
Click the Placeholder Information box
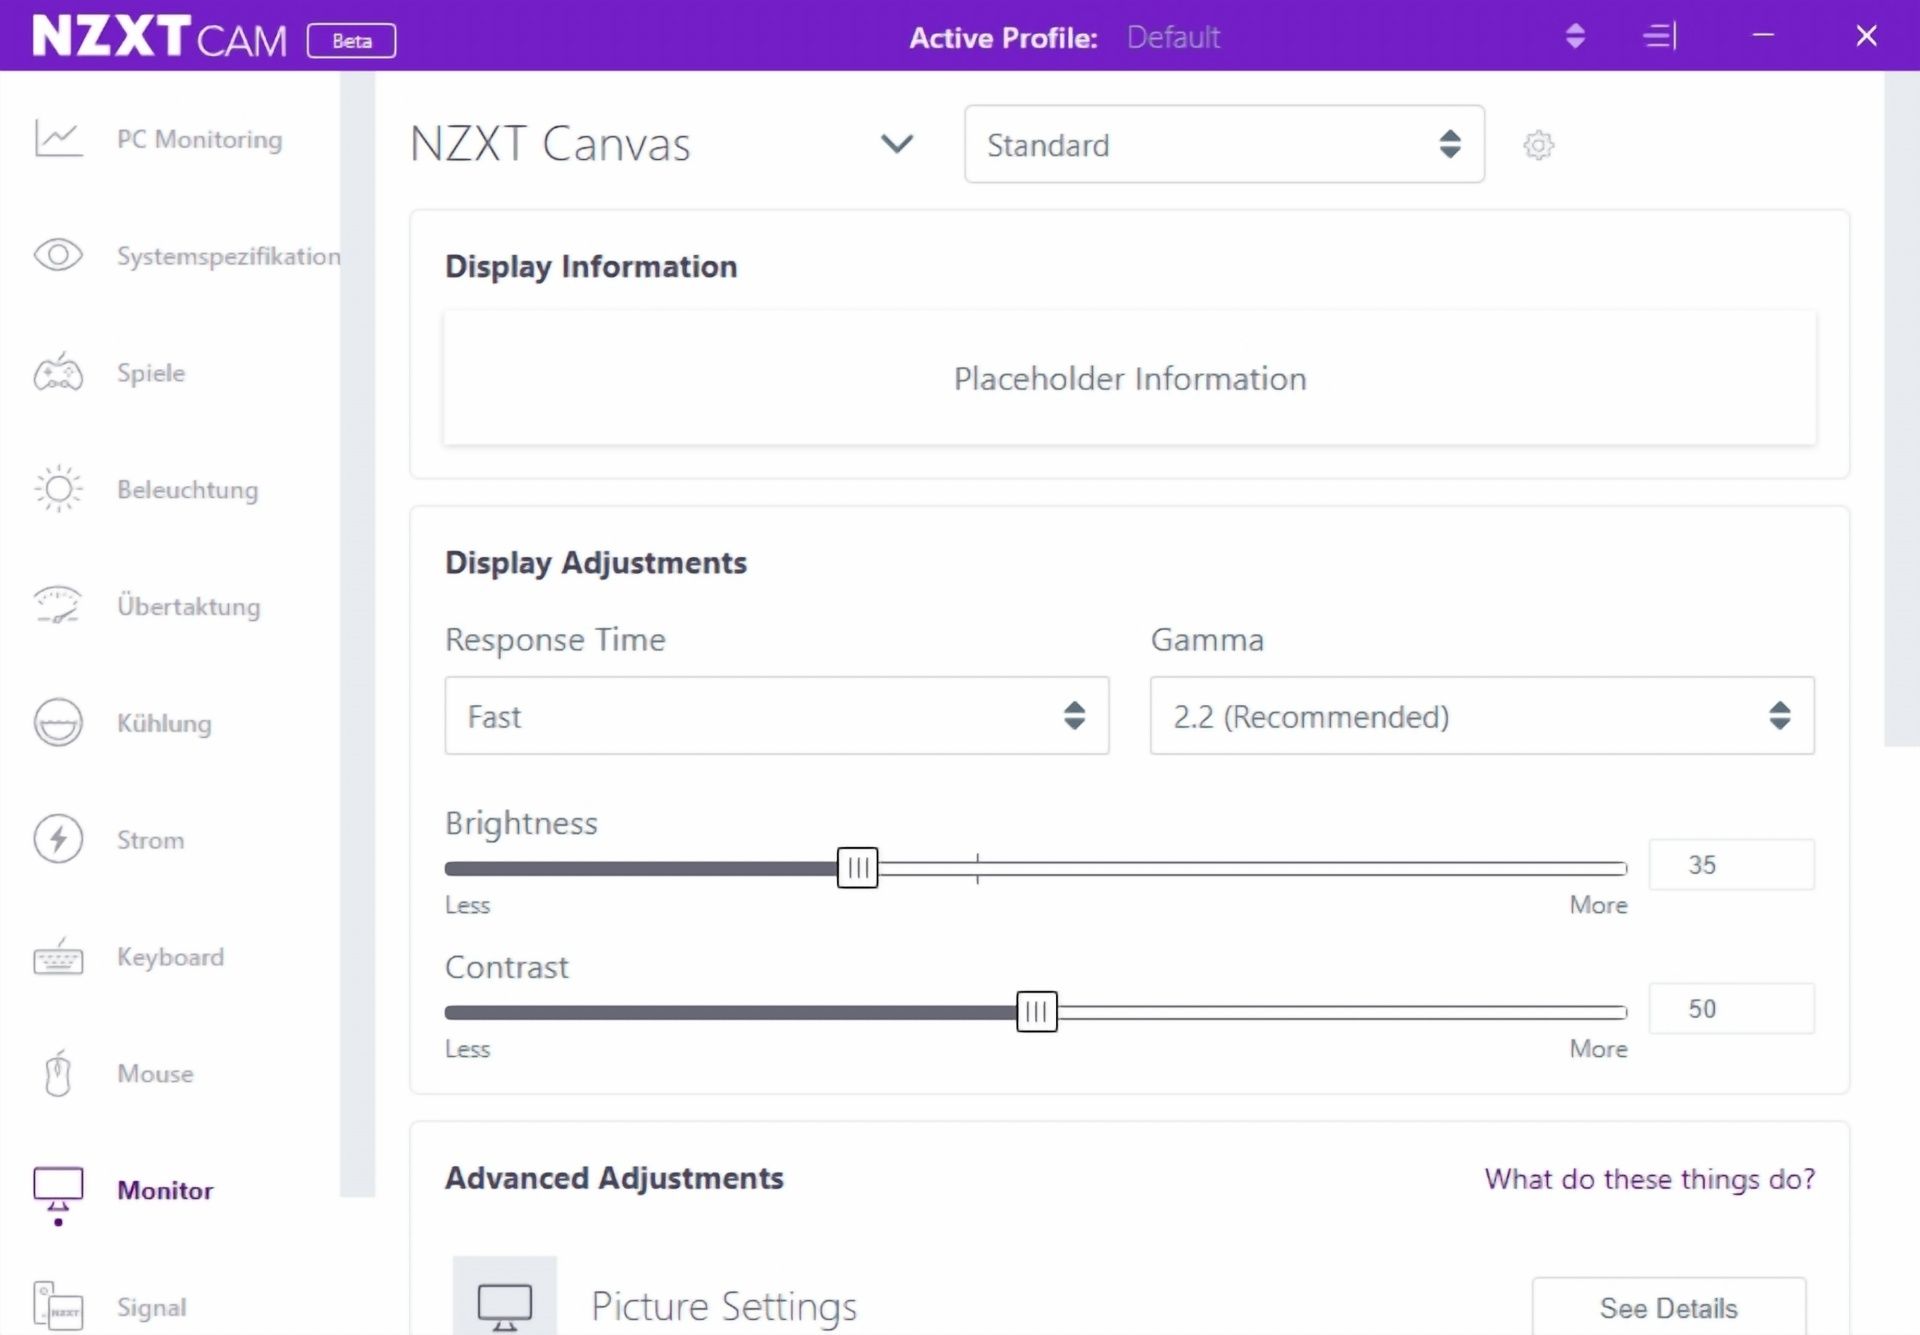click(x=1130, y=378)
